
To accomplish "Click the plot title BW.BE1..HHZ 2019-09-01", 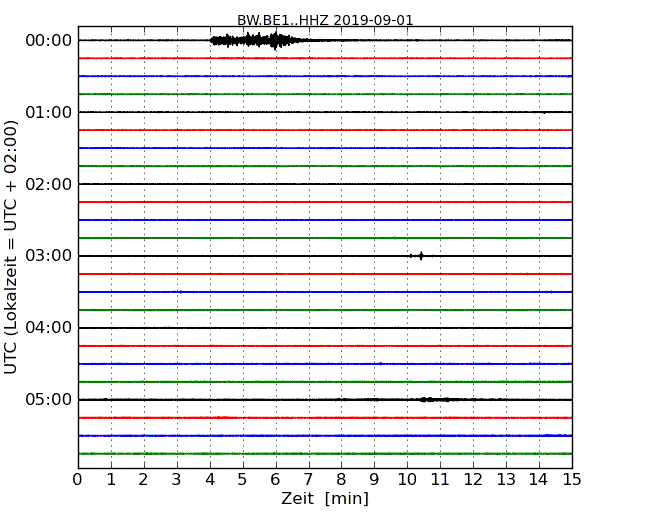I will (x=325, y=20).
